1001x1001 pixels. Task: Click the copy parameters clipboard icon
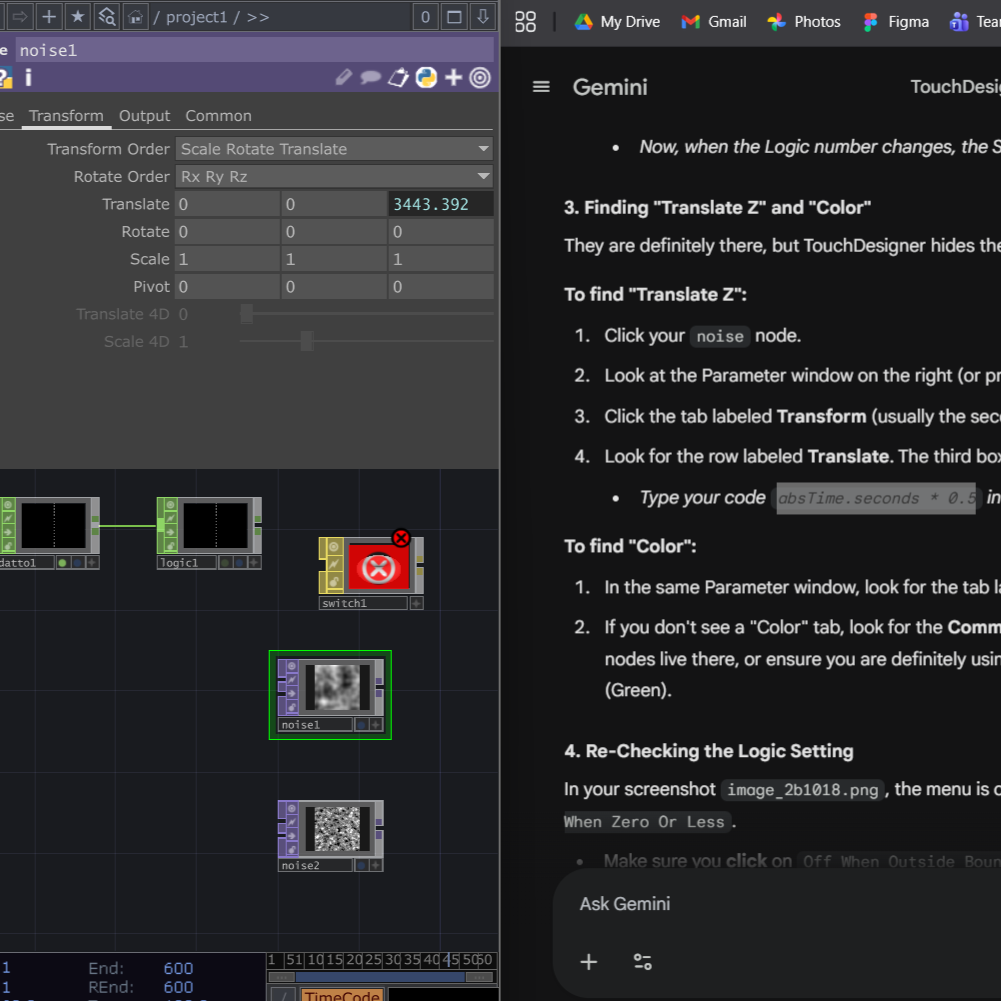click(x=396, y=77)
